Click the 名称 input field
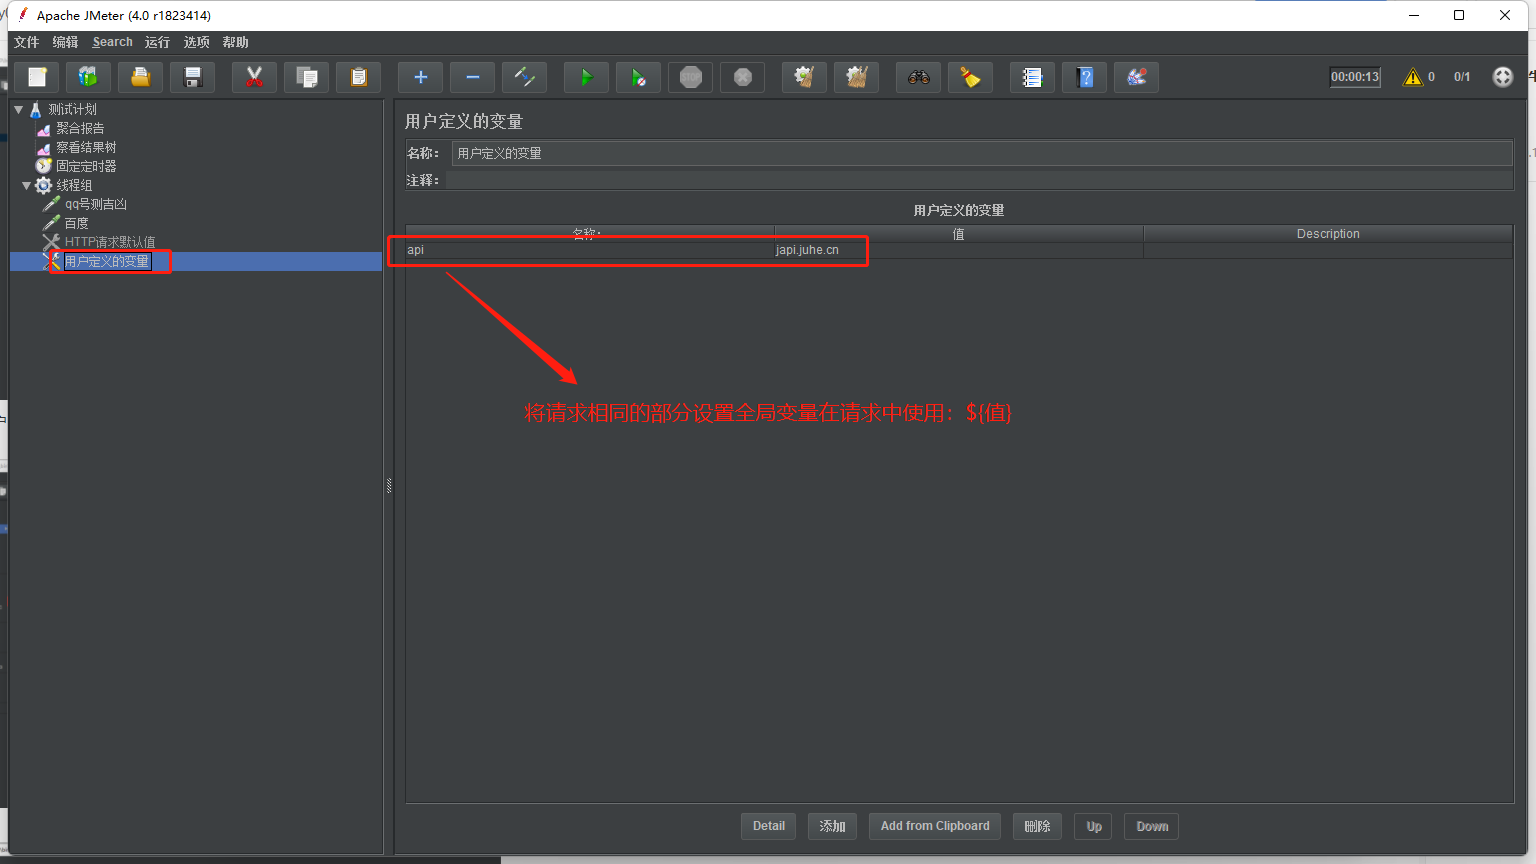 tap(982, 153)
